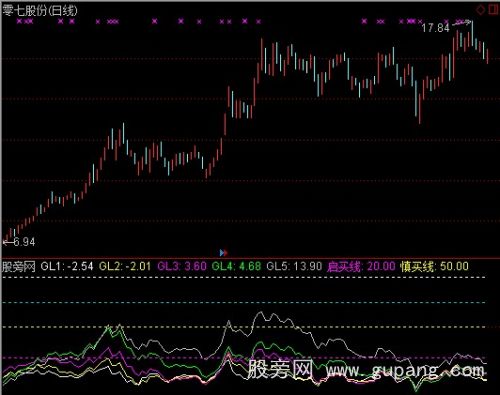Select the GL4: 4.68 indicator value
Screen dimensions: 500x395
click(236, 267)
